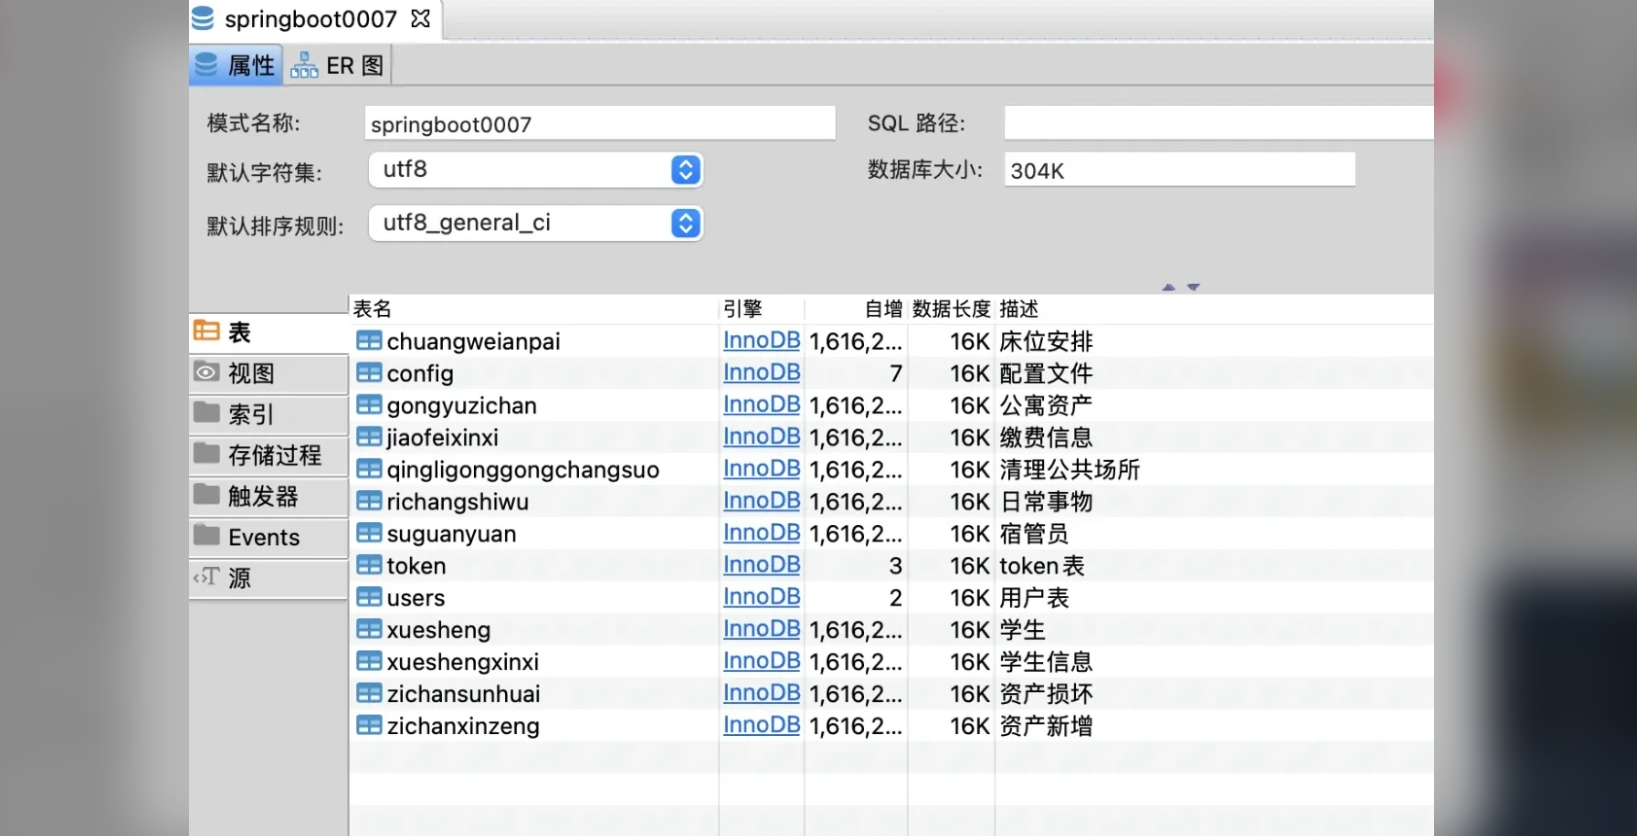Open InnoDB link in xuesheng row
The width and height of the screenshot is (1637, 836).
[x=762, y=628]
